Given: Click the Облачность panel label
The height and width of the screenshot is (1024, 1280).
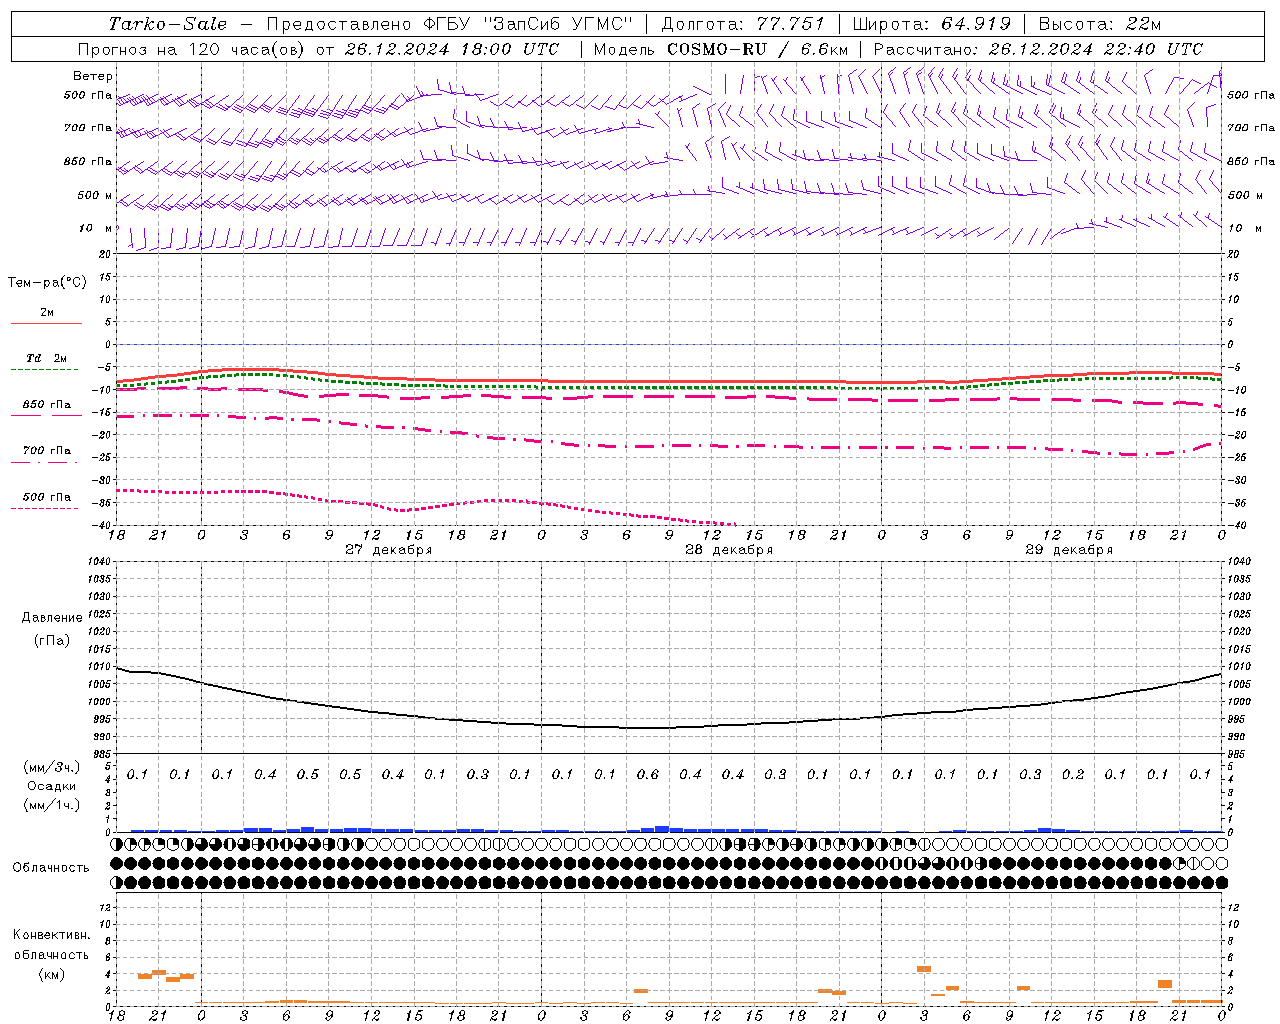Looking at the screenshot, I should click(51, 867).
